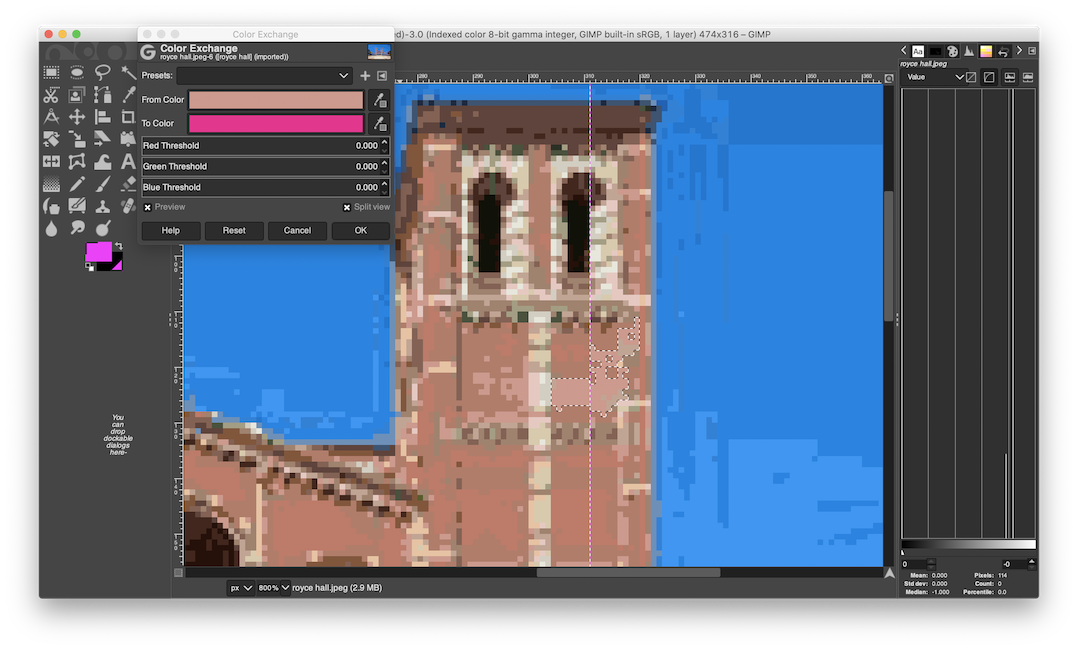Select the Crop tool
This screenshot has width=1078, height=650.
tap(128, 117)
